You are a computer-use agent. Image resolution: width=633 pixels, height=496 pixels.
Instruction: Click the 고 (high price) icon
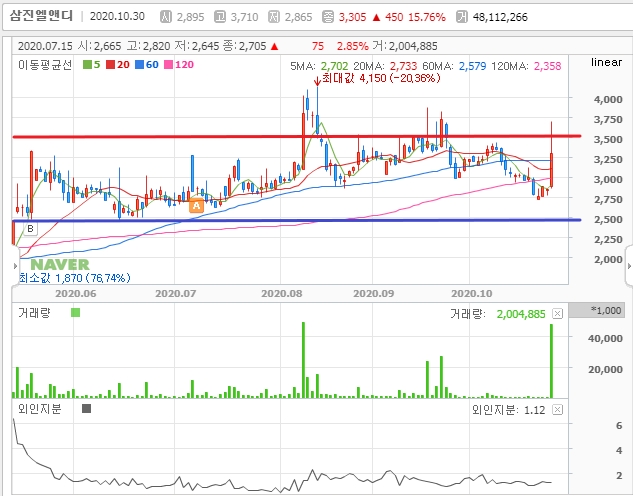[220, 17]
